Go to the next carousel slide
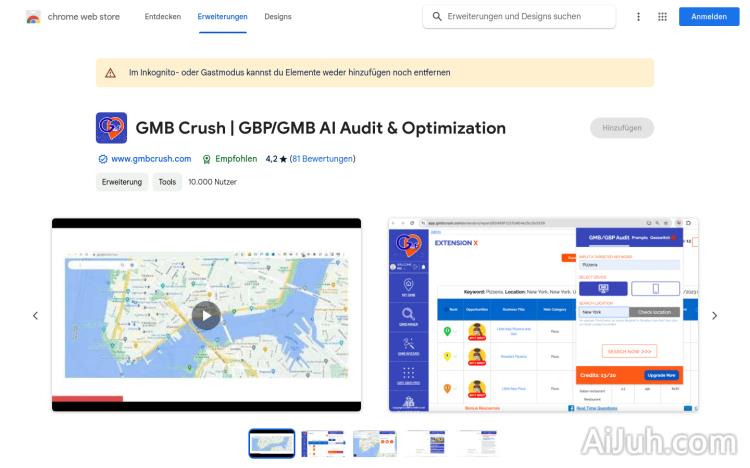The height and width of the screenshot is (468, 750). click(714, 316)
